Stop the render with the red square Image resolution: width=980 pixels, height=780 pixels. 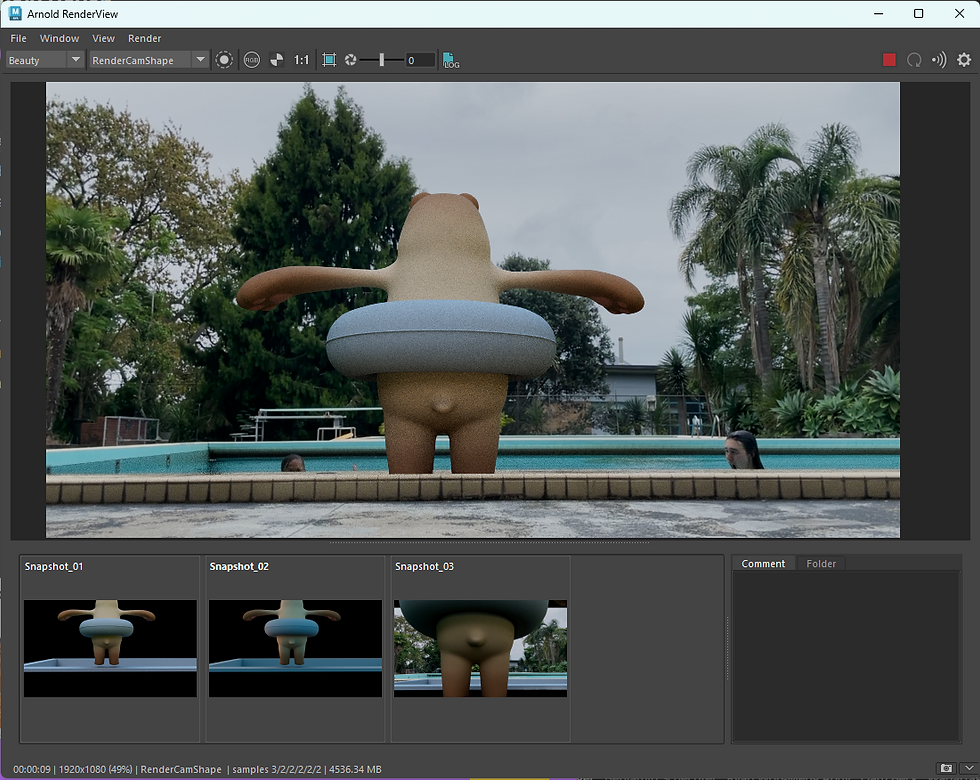coord(889,60)
